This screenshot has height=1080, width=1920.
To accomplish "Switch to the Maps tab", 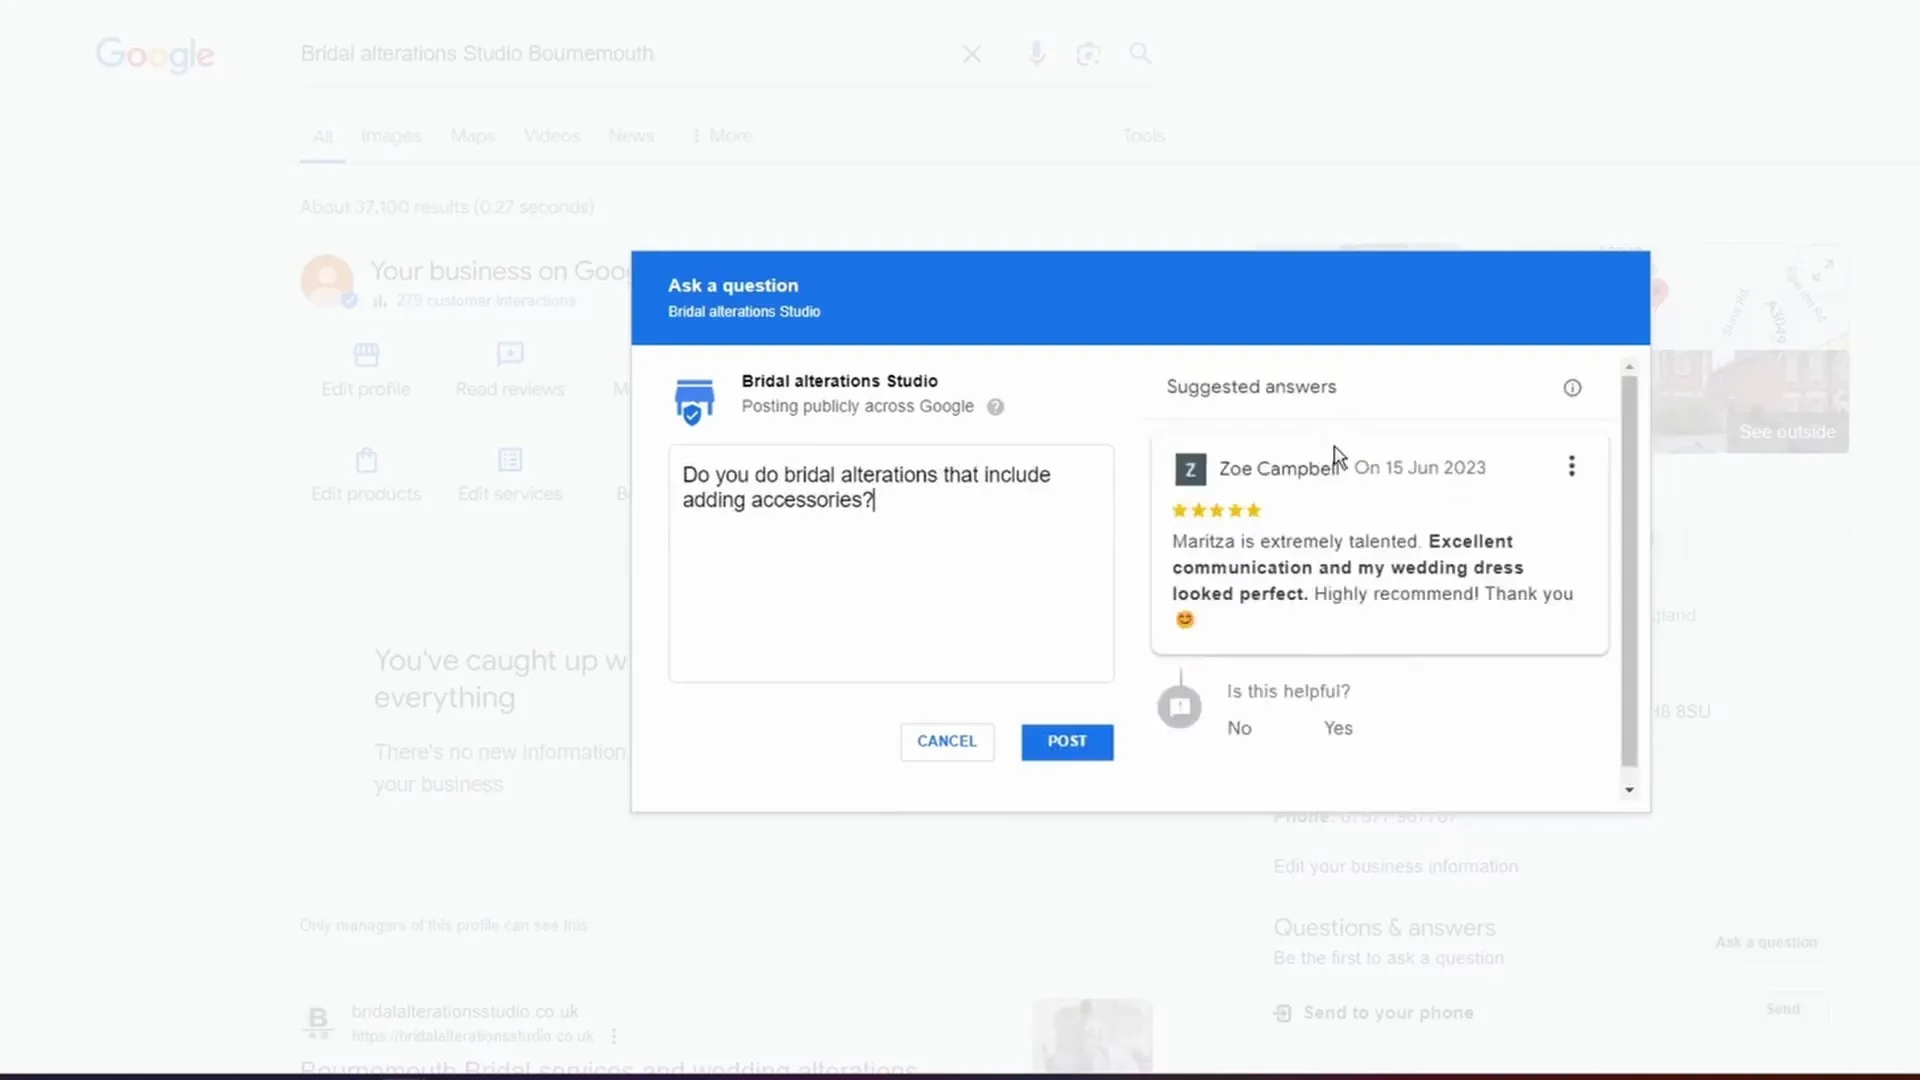I will pyautogui.click(x=472, y=136).
